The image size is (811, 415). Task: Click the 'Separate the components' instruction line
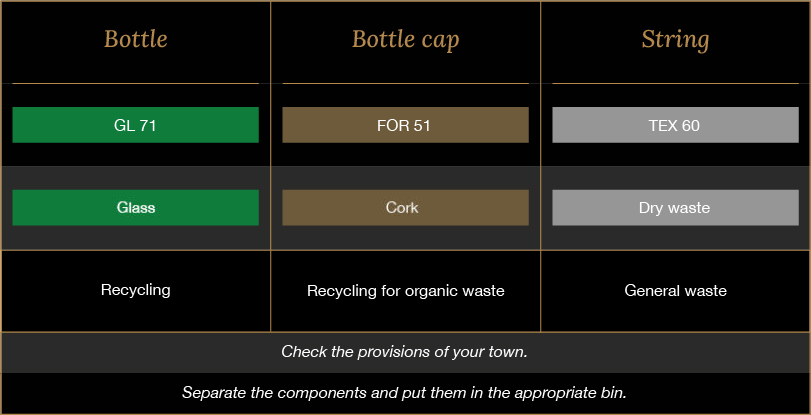[404, 393]
